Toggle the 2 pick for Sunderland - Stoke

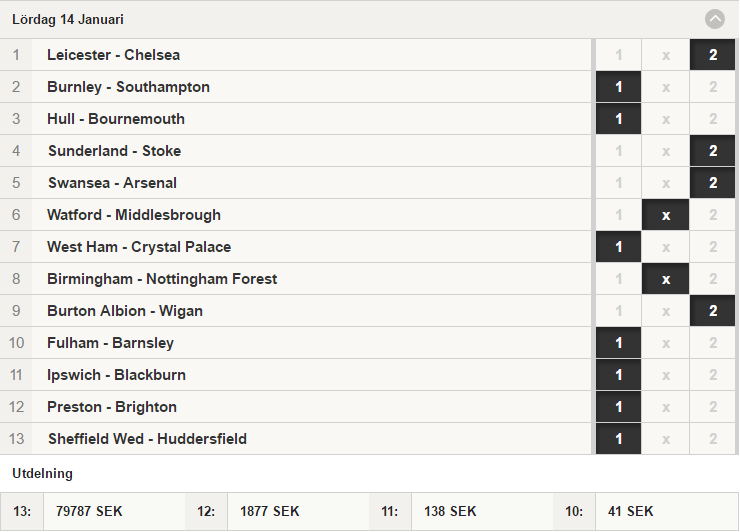pyautogui.click(x=713, y=151)
